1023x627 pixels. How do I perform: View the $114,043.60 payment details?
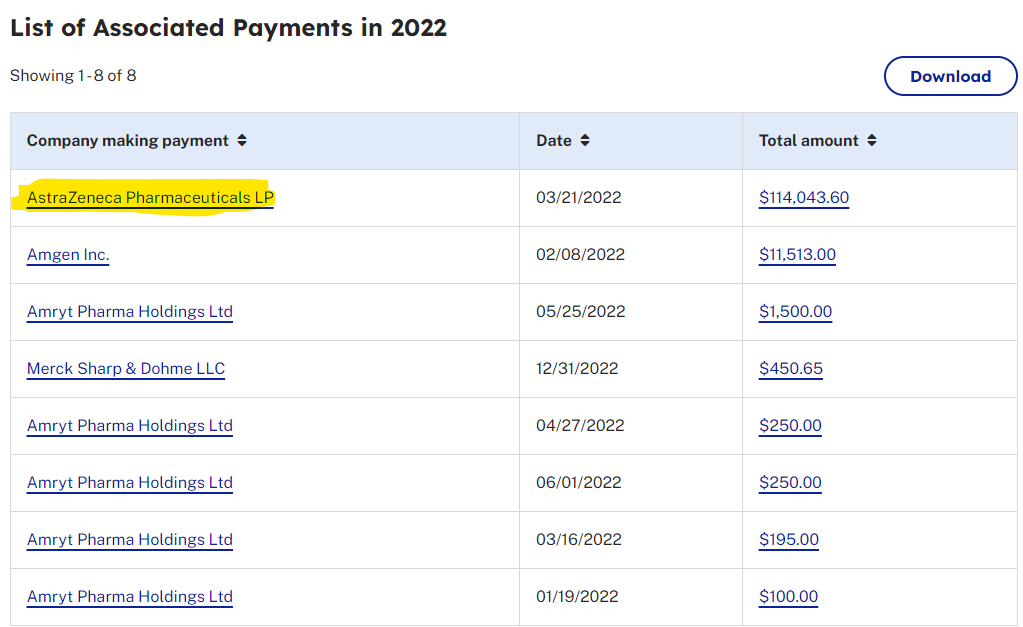[x=804, y=198]
